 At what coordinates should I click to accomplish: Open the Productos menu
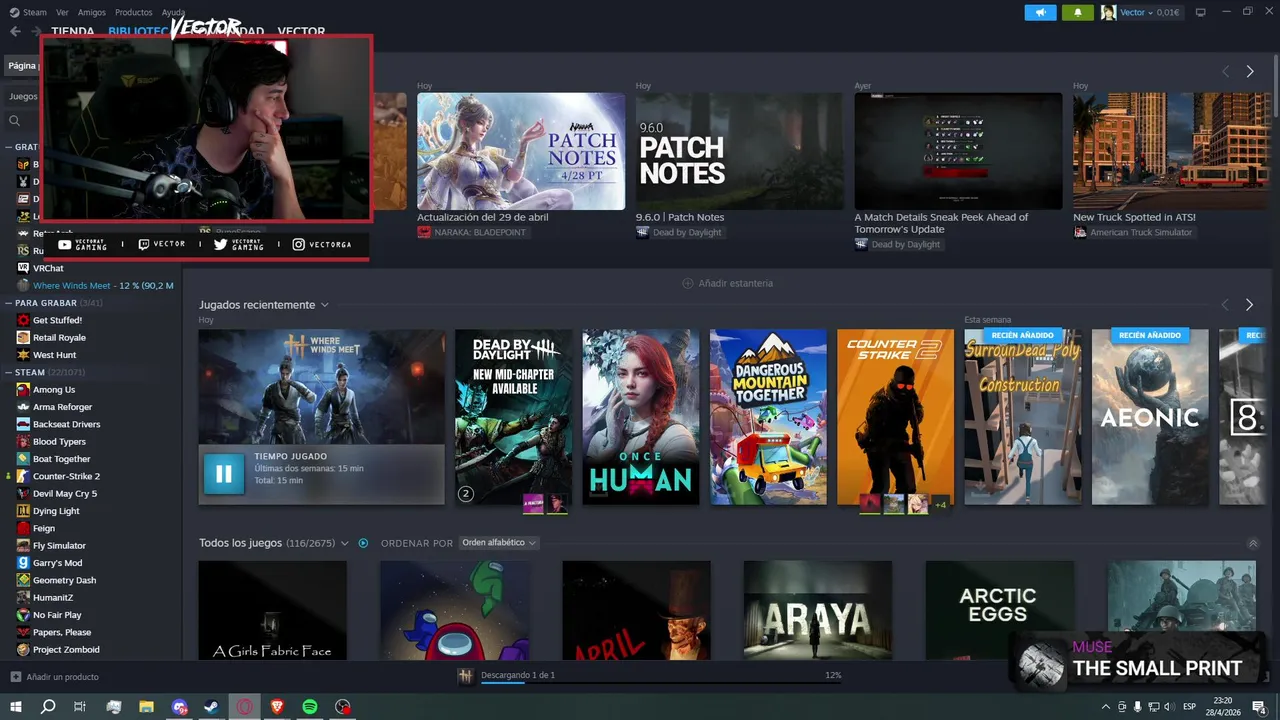[x=134, y=12]
